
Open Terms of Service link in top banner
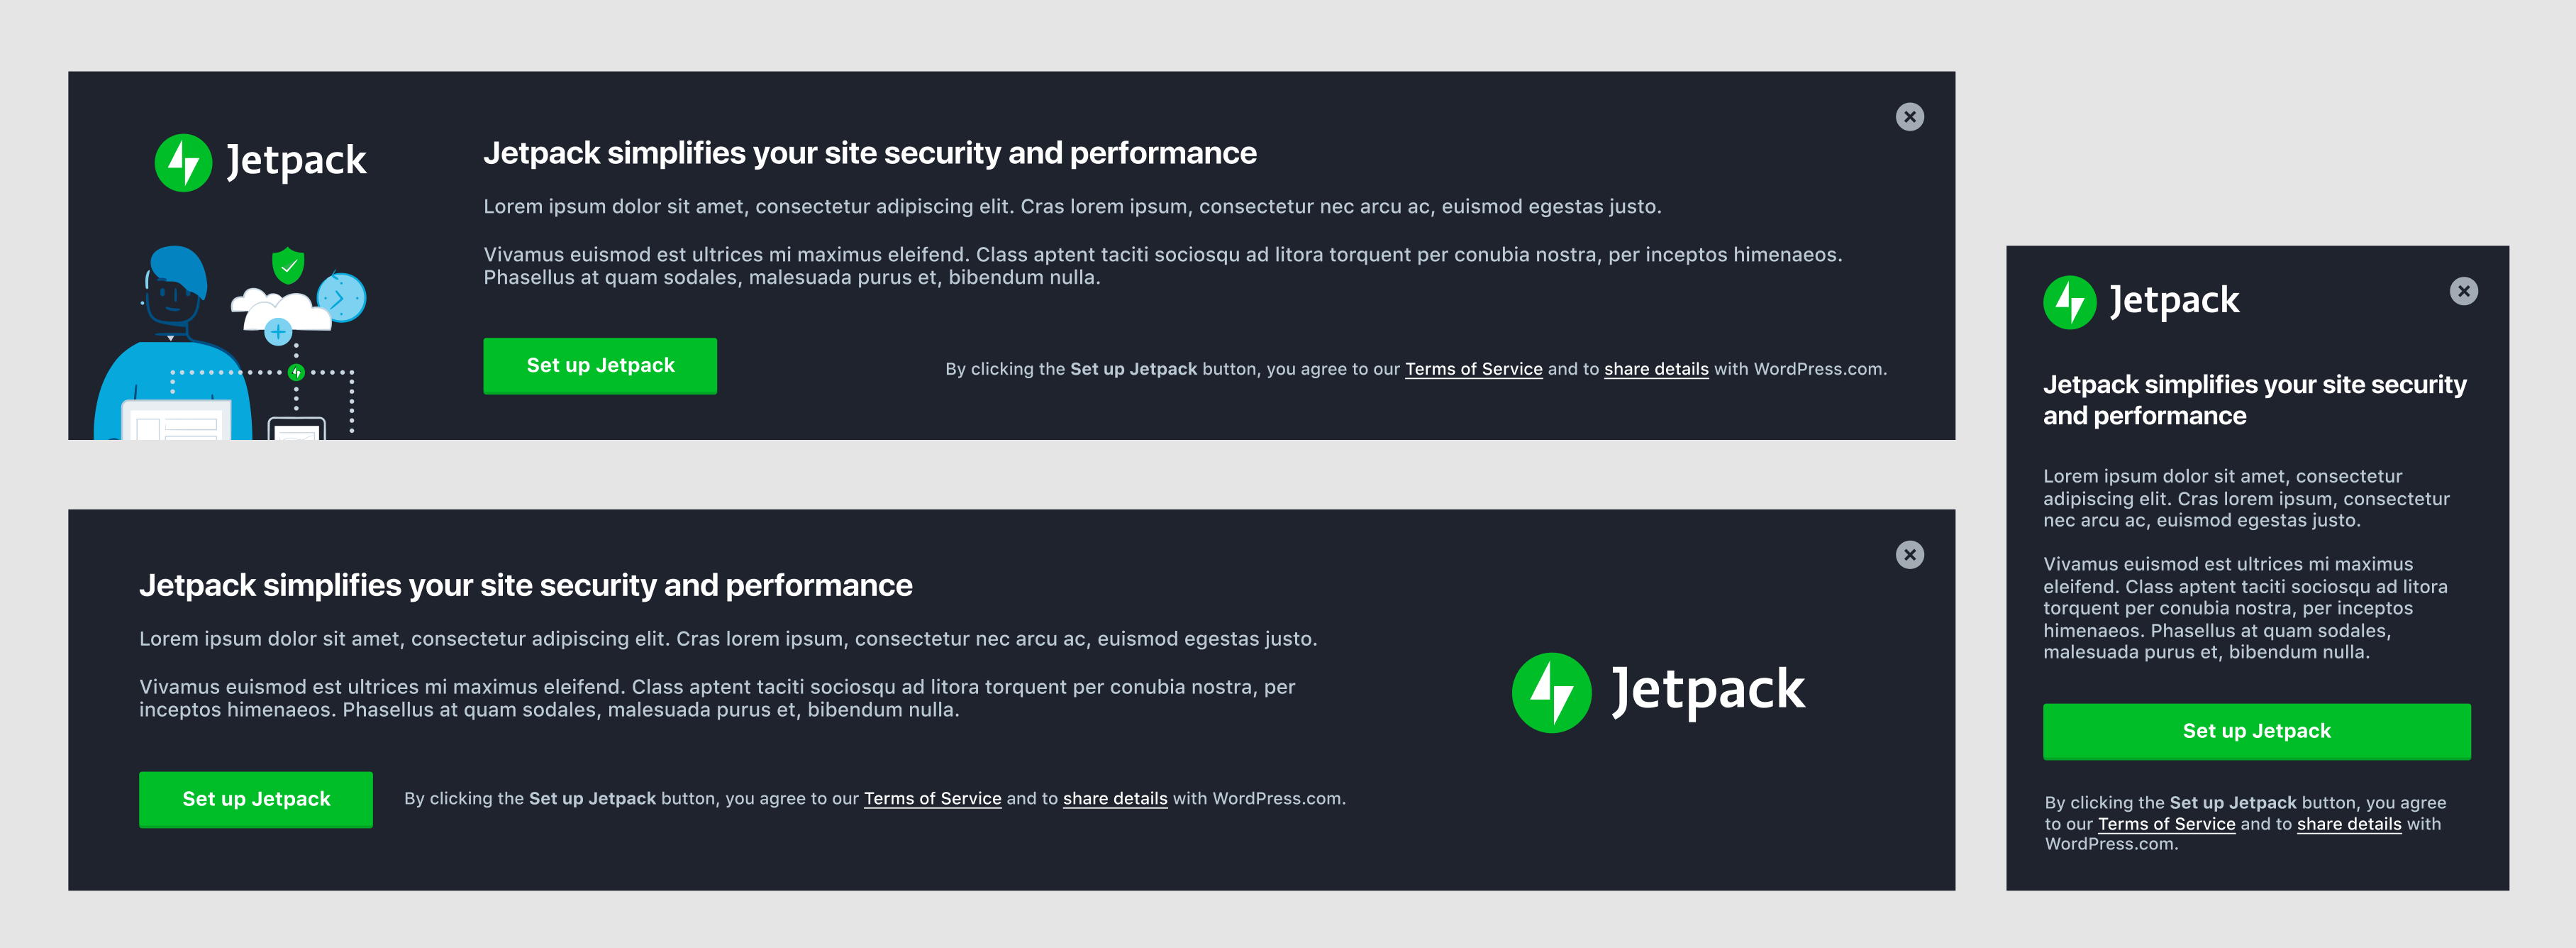click(1473, 369)
